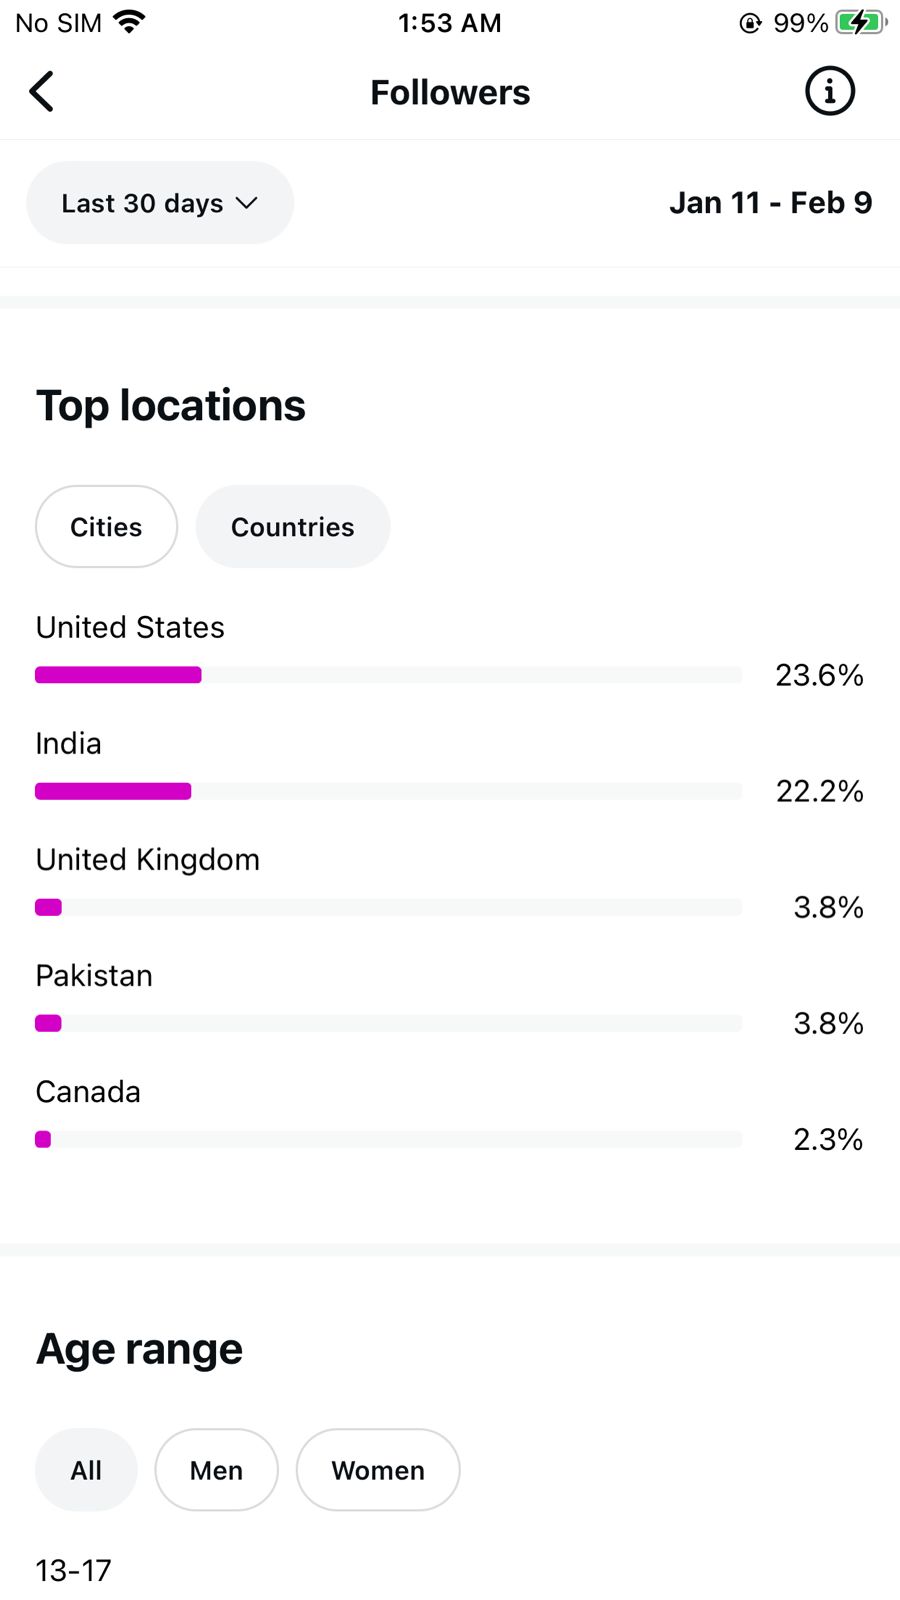Open the Last 30 days dropdown
Image resolution: width=900 pixels, height=1600 pixels.
coord(160,203)
